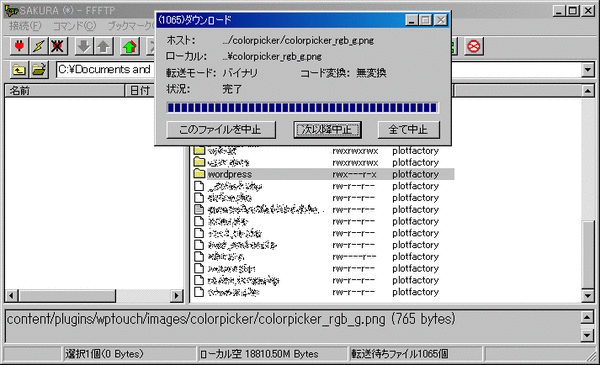Click plotfactory owner in the wordpress row
Screen dimensions: 600x365
[415, 174]
